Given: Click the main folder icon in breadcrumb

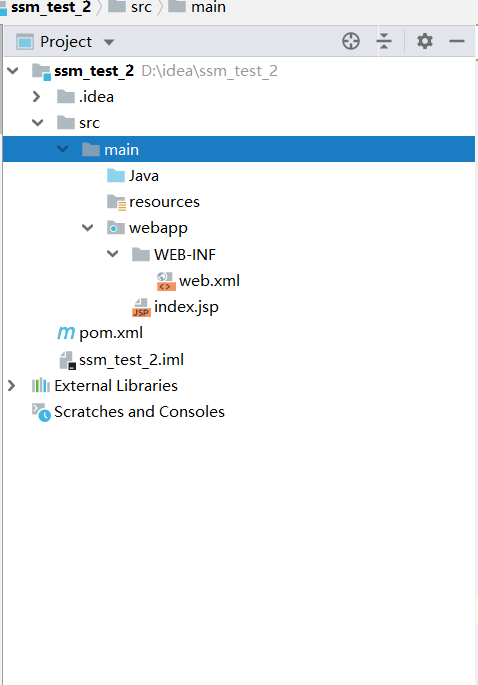Looking at the screenshot, I should [x=177, y=7].
